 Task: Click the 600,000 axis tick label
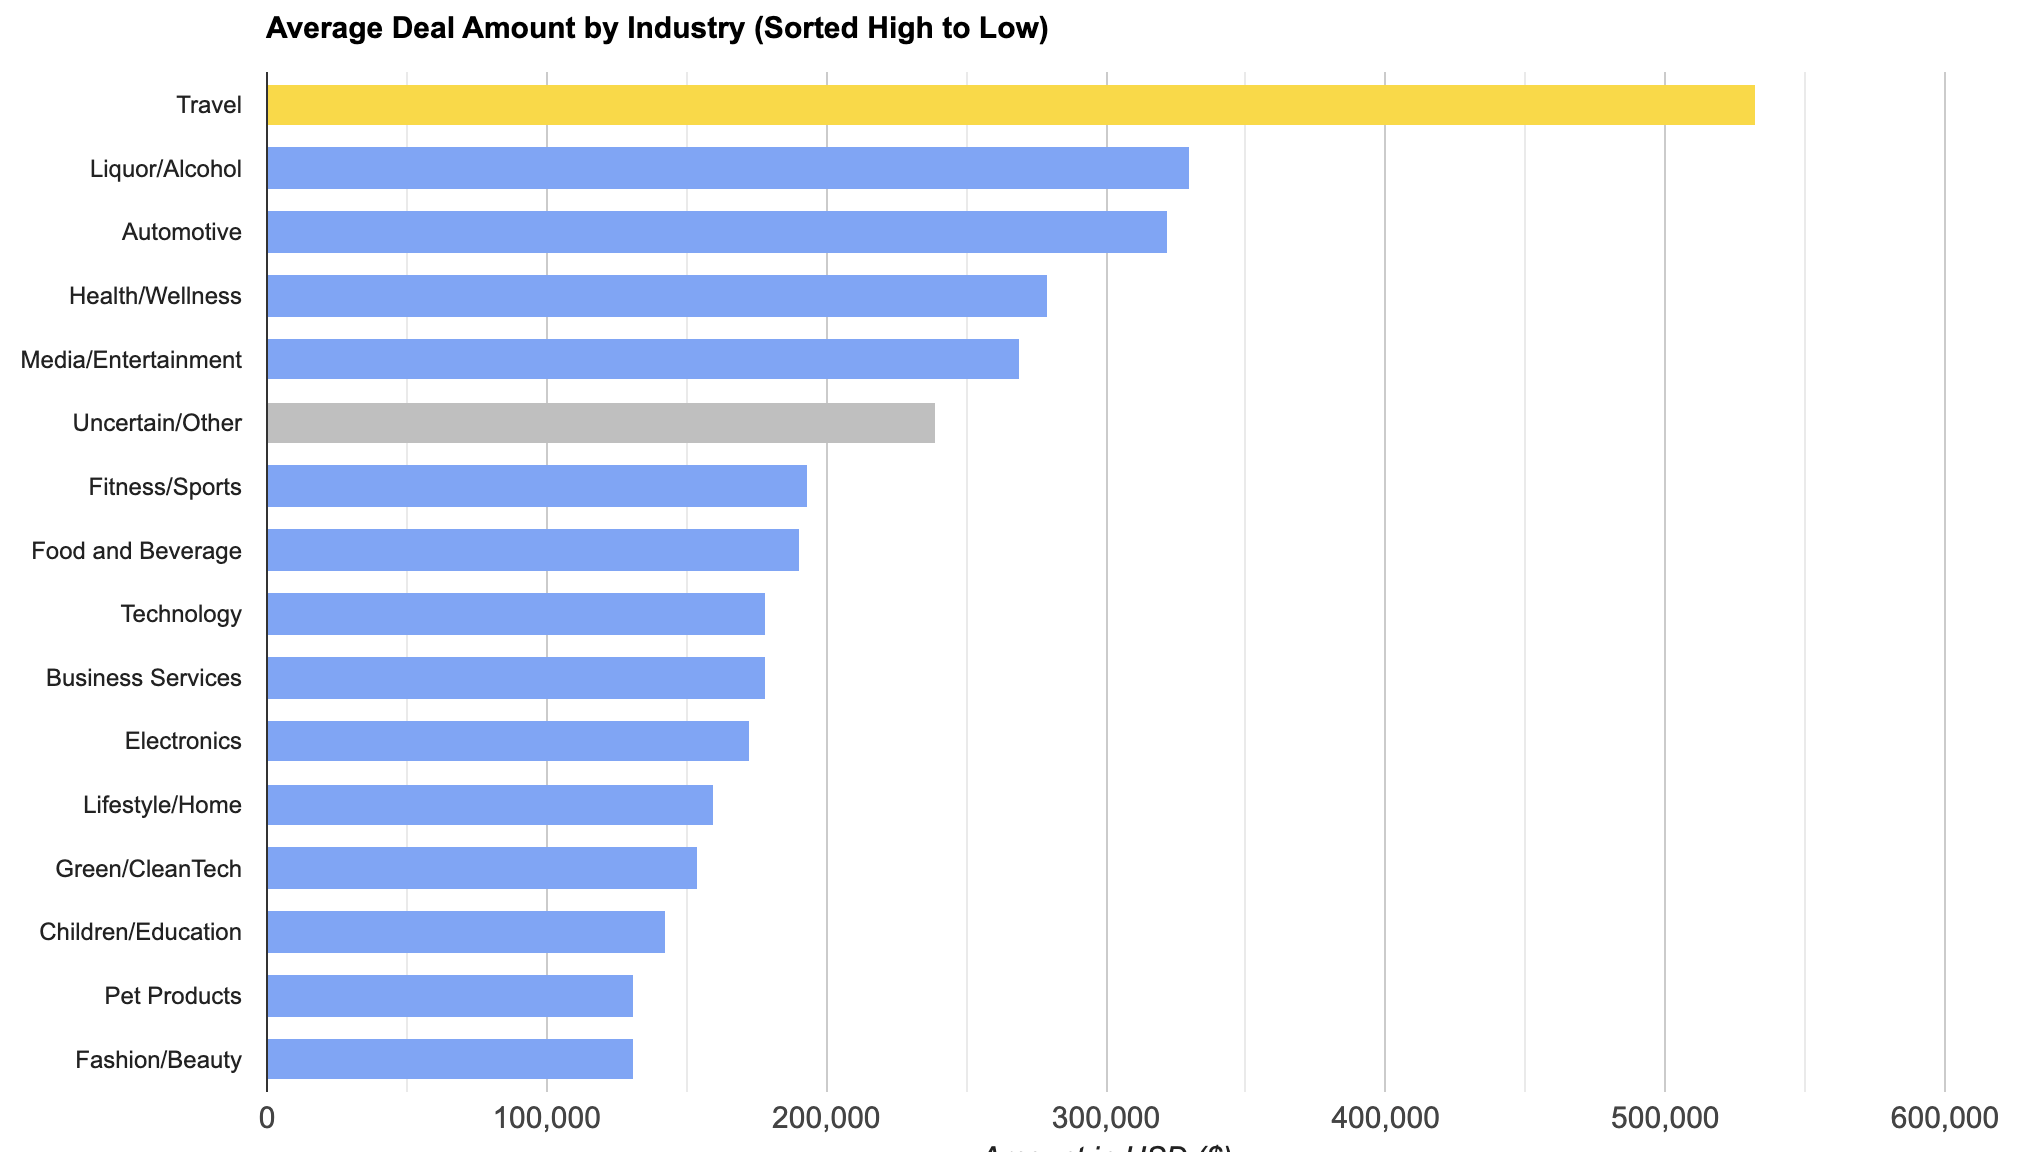[x=1943, y=1117]
